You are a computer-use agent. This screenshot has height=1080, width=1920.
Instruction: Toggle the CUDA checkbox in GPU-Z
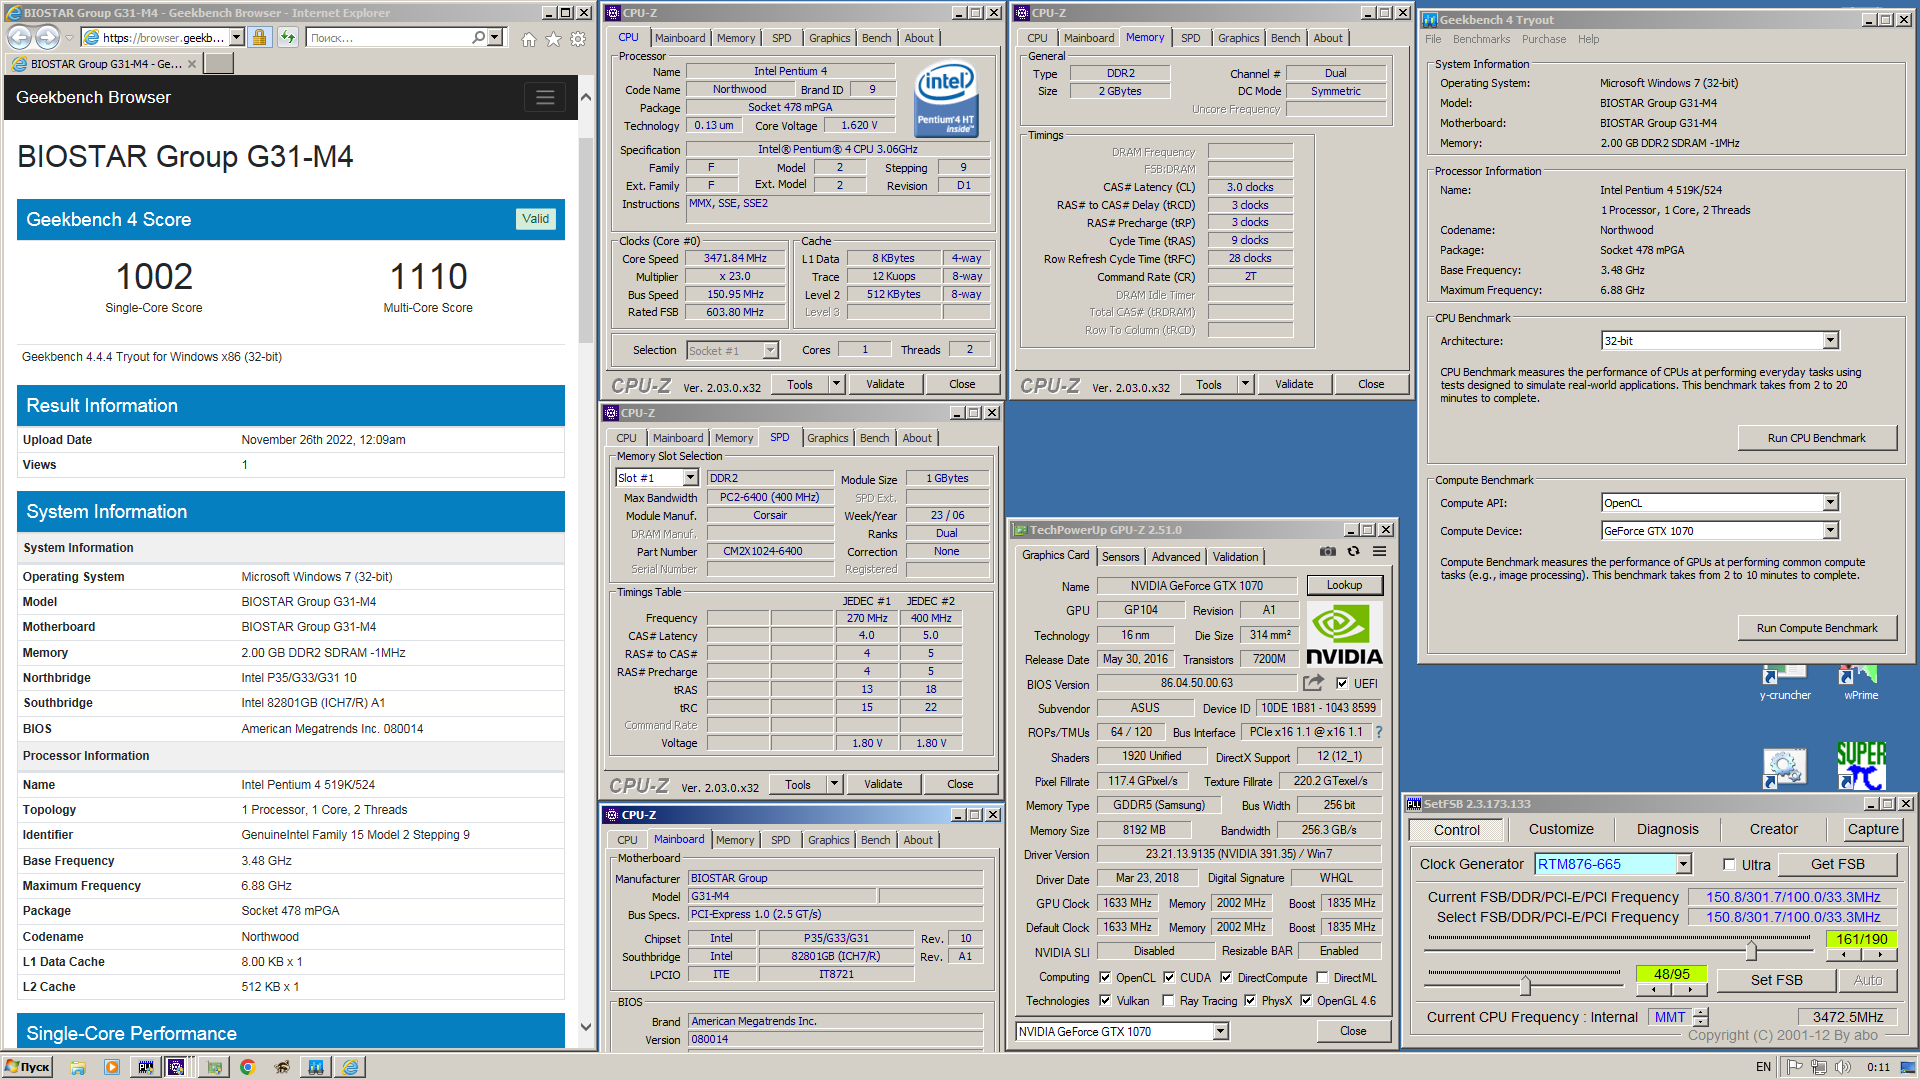tap(1168, 978)
